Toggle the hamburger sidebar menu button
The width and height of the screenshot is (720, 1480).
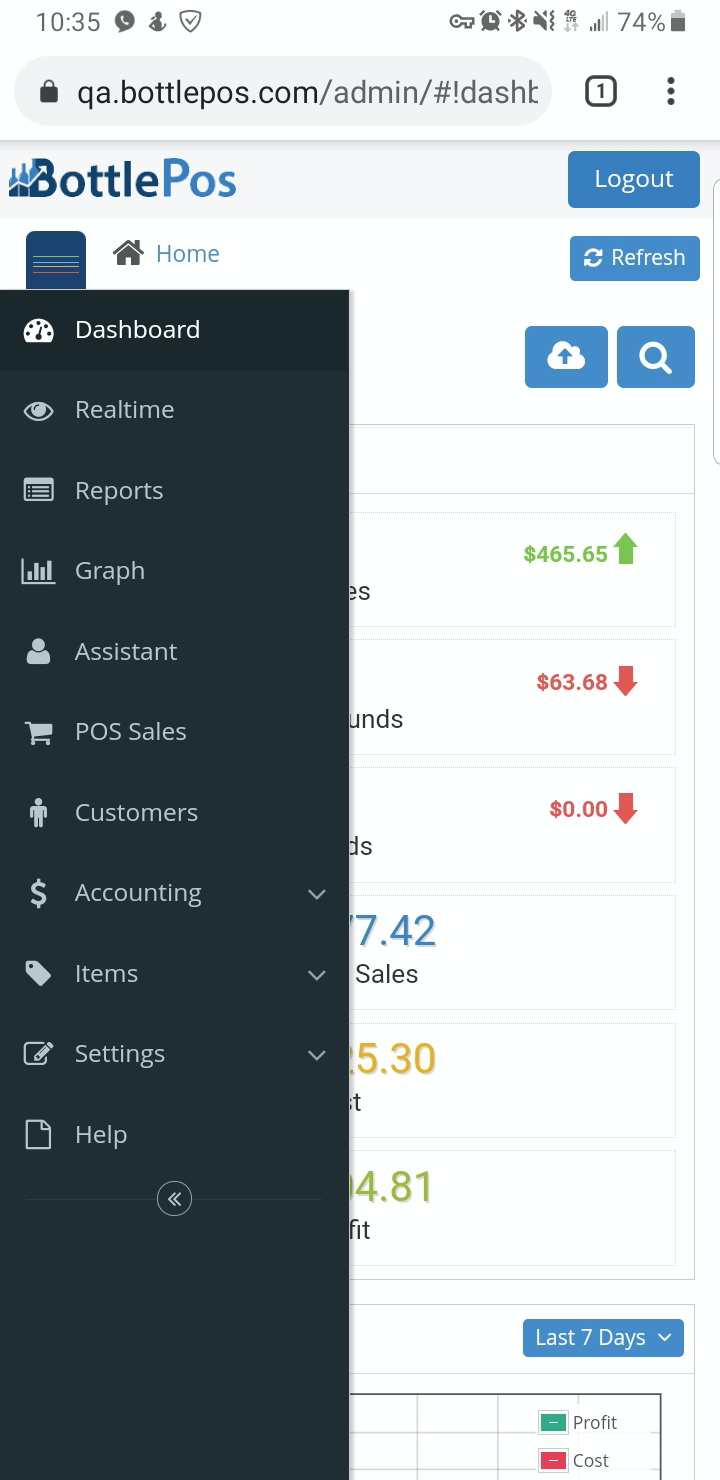(56, 262)
